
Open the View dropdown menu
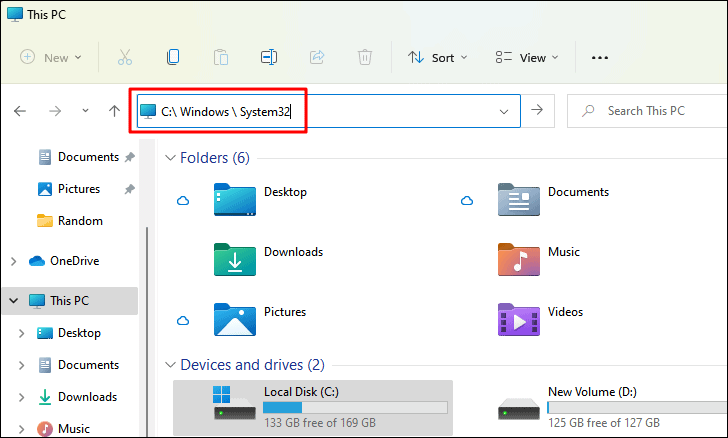[526, 58]
